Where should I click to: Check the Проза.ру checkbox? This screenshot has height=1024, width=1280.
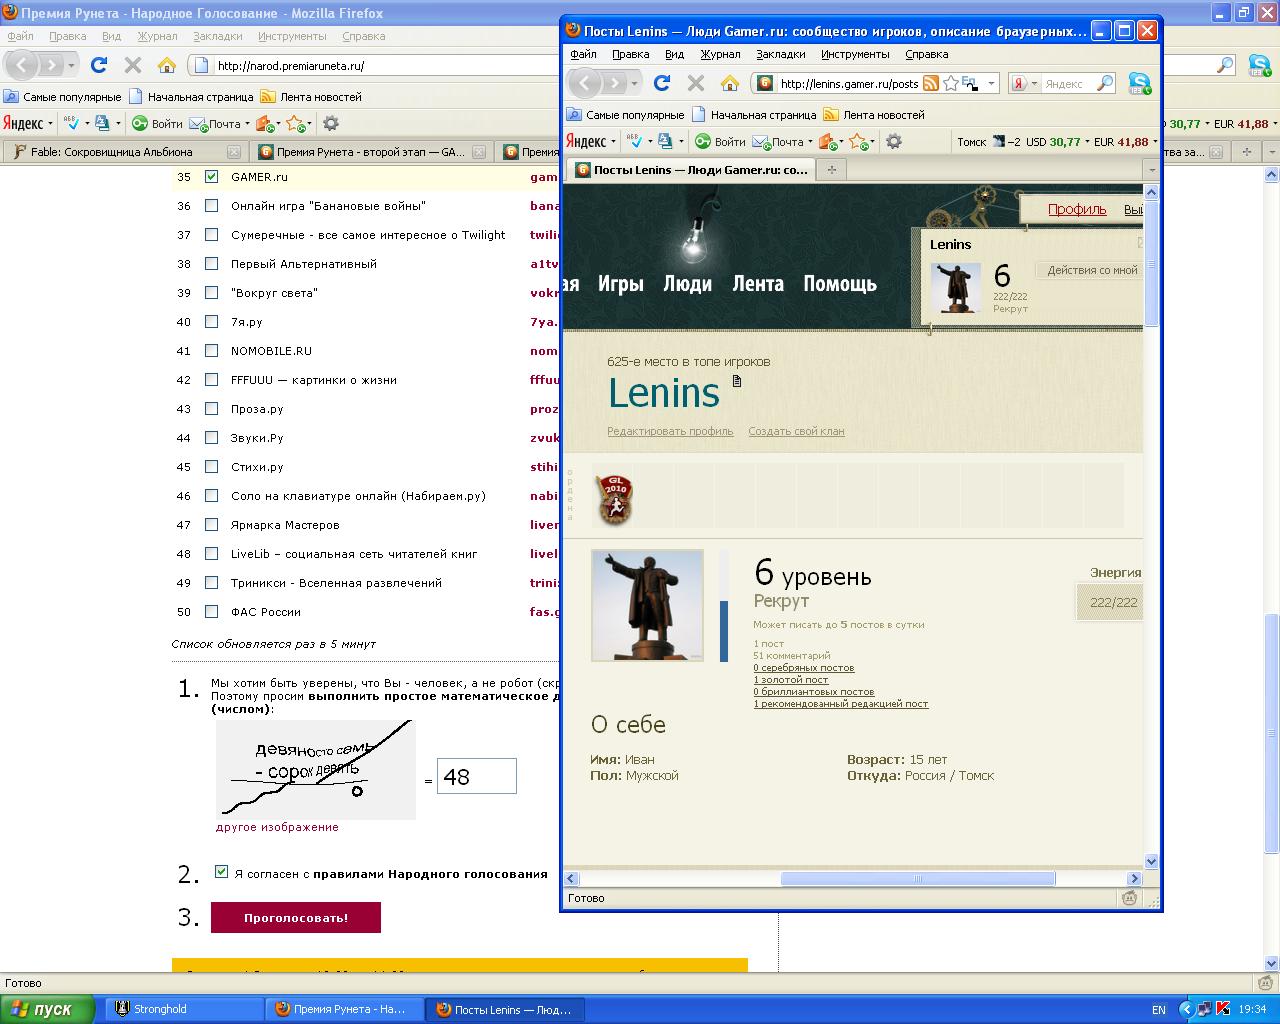[x=211, y=409]
